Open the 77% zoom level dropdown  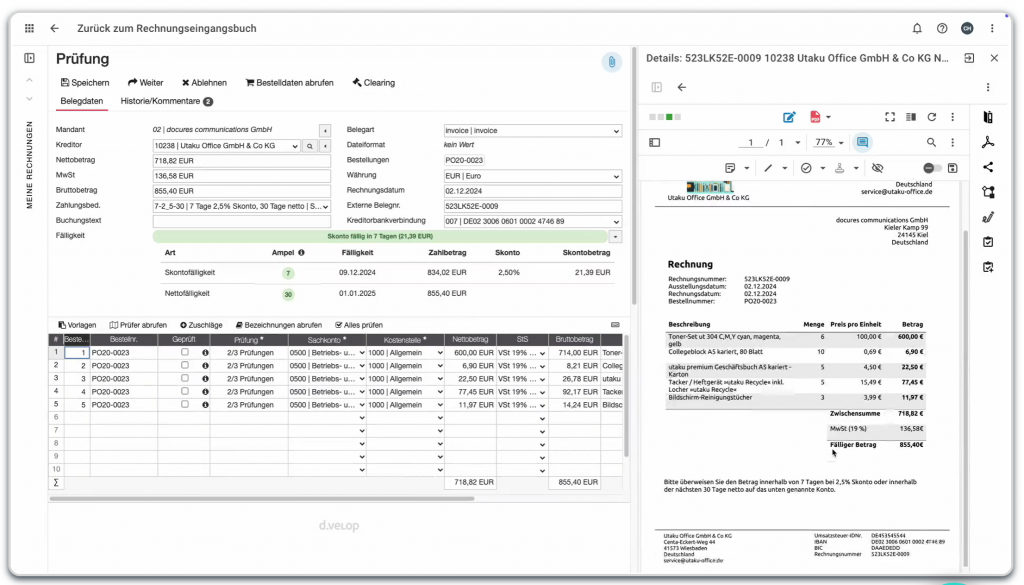[828, 143]
